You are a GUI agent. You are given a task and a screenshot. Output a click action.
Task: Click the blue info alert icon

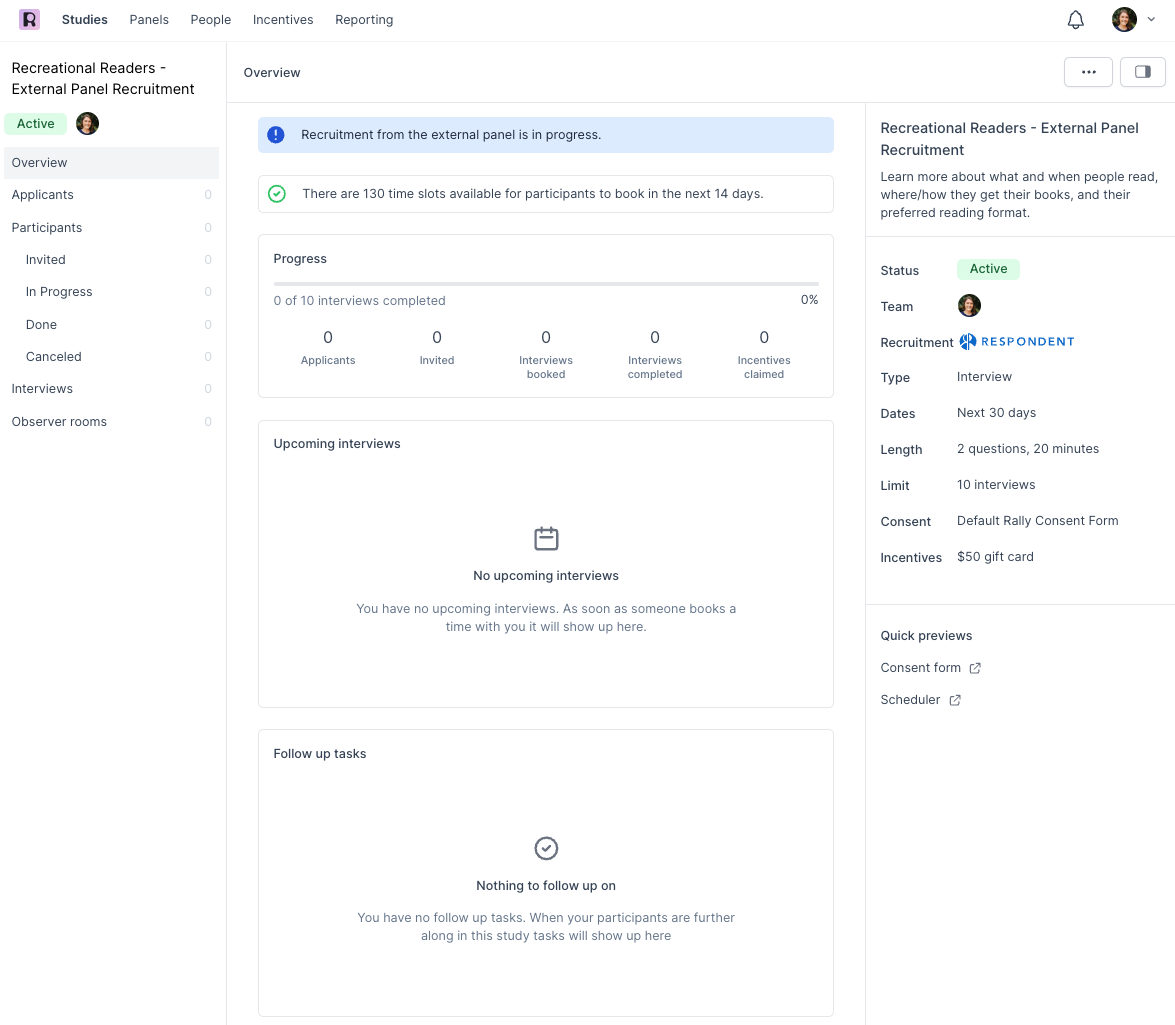click(x=276, y=135)
